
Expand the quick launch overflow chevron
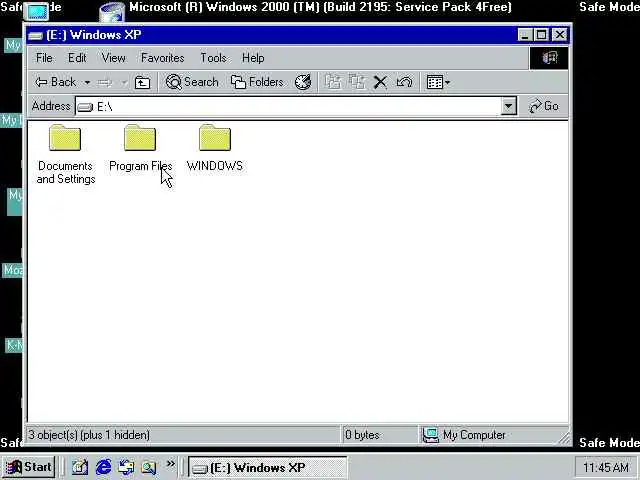click(x=171, y=464)
